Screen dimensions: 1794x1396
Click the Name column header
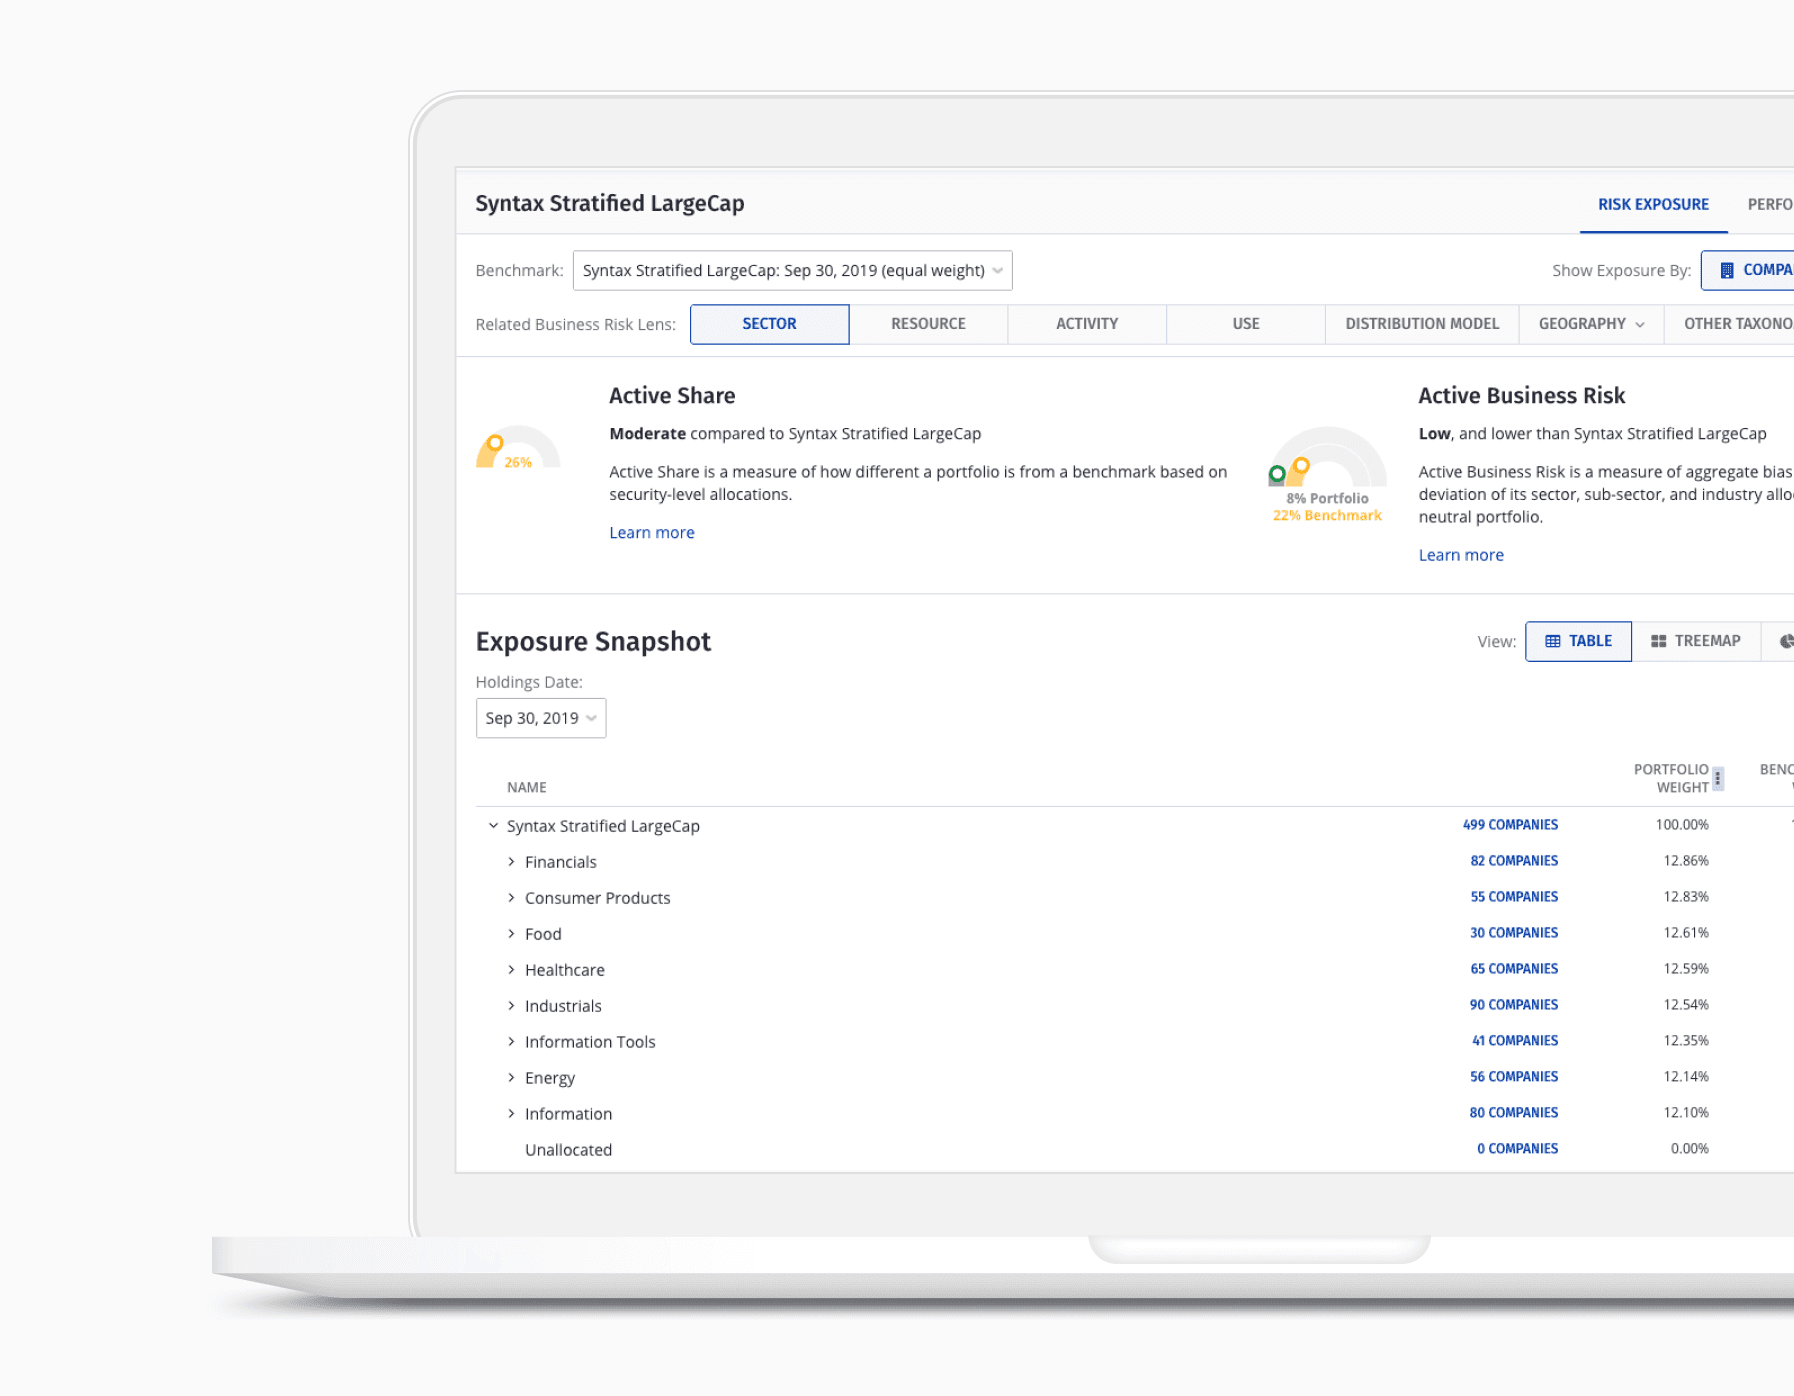coord(526,788)
